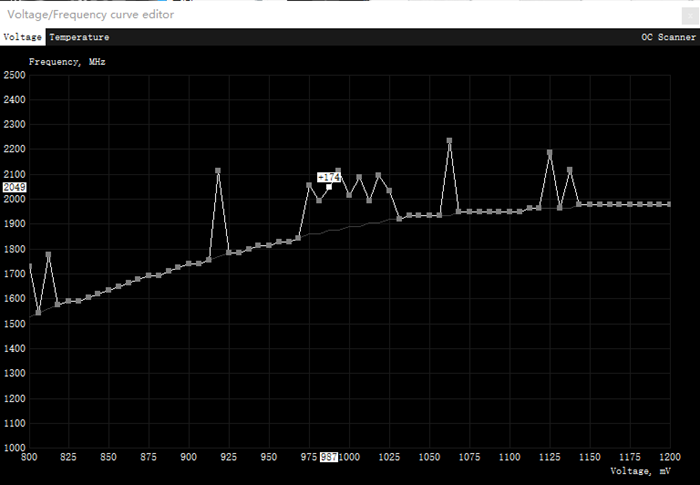700x485 pixels.
Task: Select the curve point at 975 mV
Action: [x=309, y=184]
